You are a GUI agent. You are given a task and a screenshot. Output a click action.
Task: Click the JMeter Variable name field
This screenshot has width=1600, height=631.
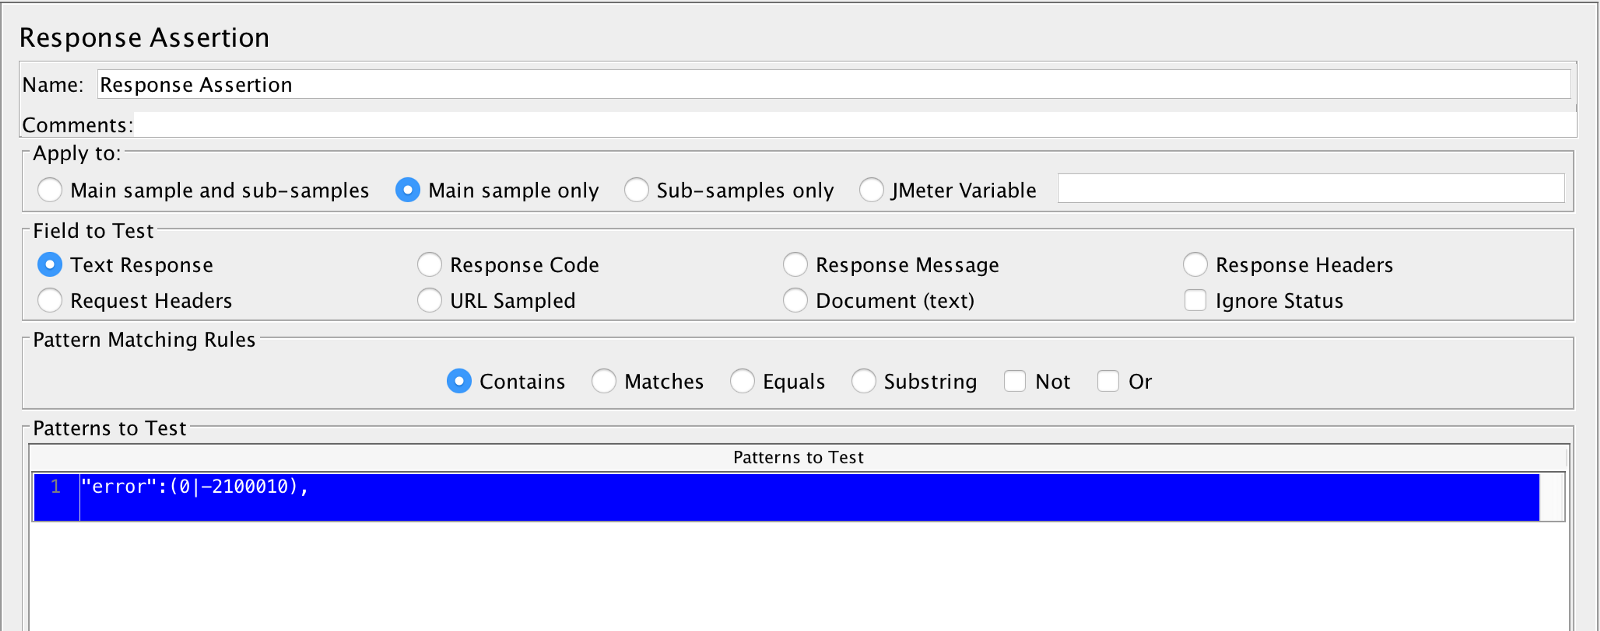click(1310, 188)
